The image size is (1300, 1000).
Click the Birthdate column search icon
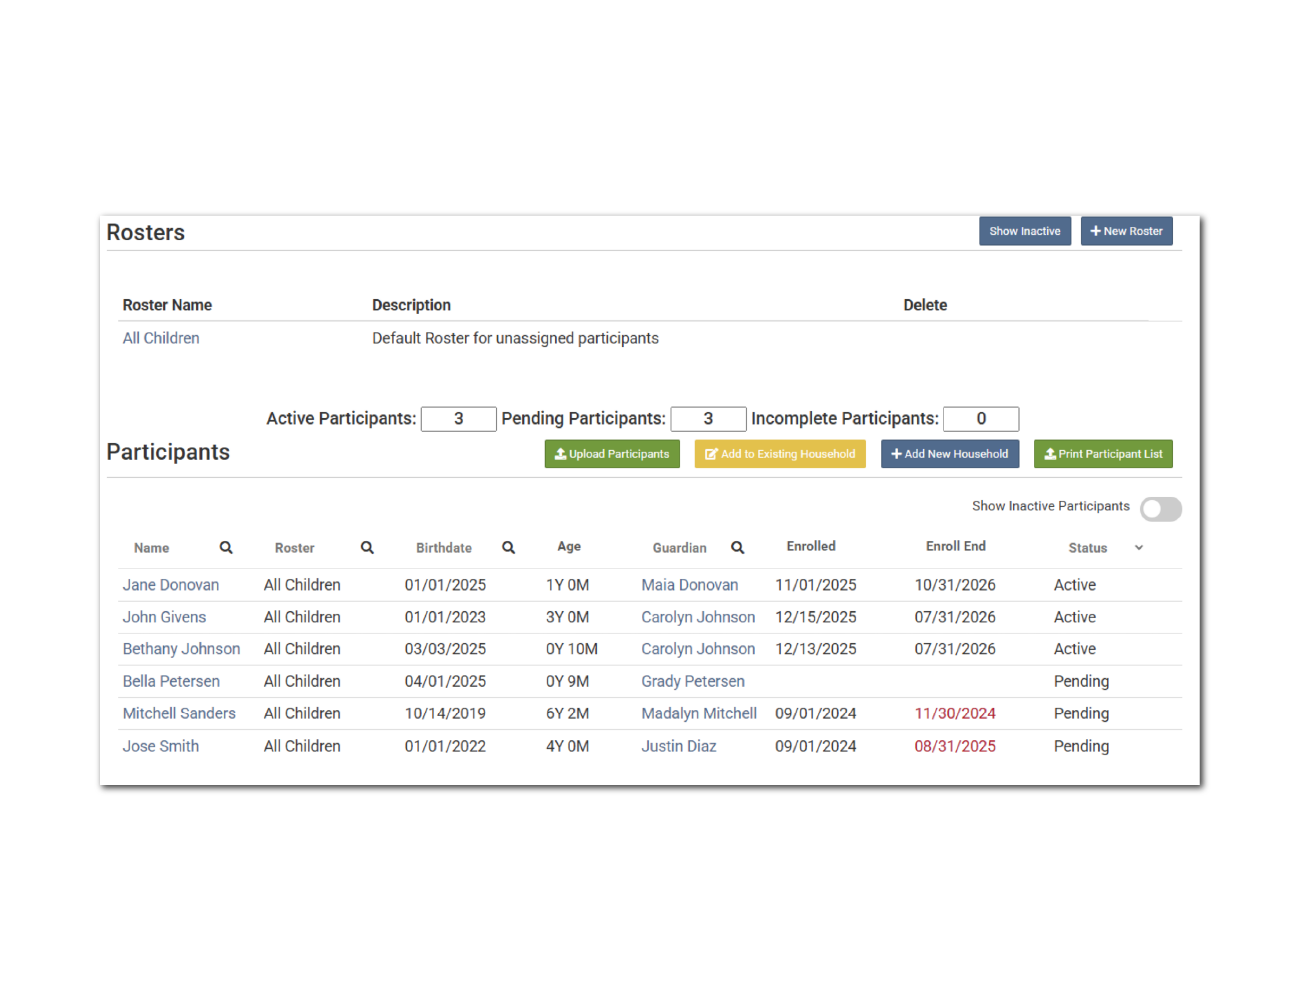pos(508,548)
